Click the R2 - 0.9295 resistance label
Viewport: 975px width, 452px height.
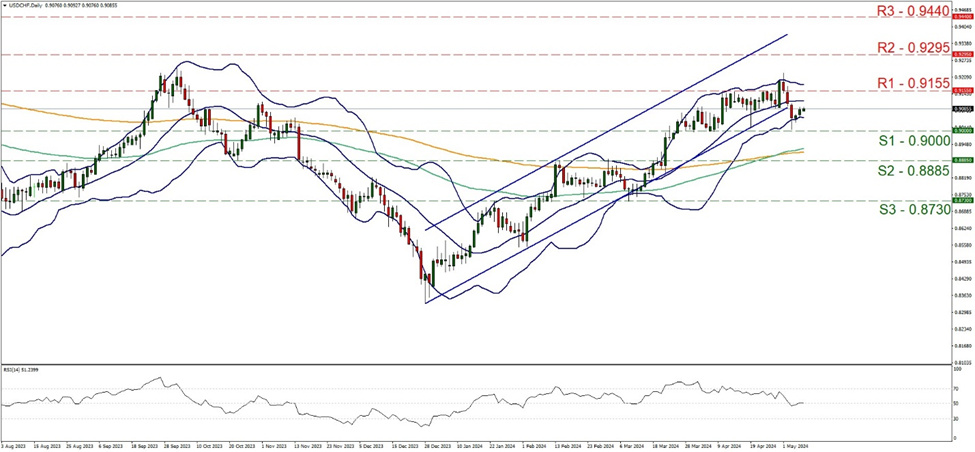915,47
